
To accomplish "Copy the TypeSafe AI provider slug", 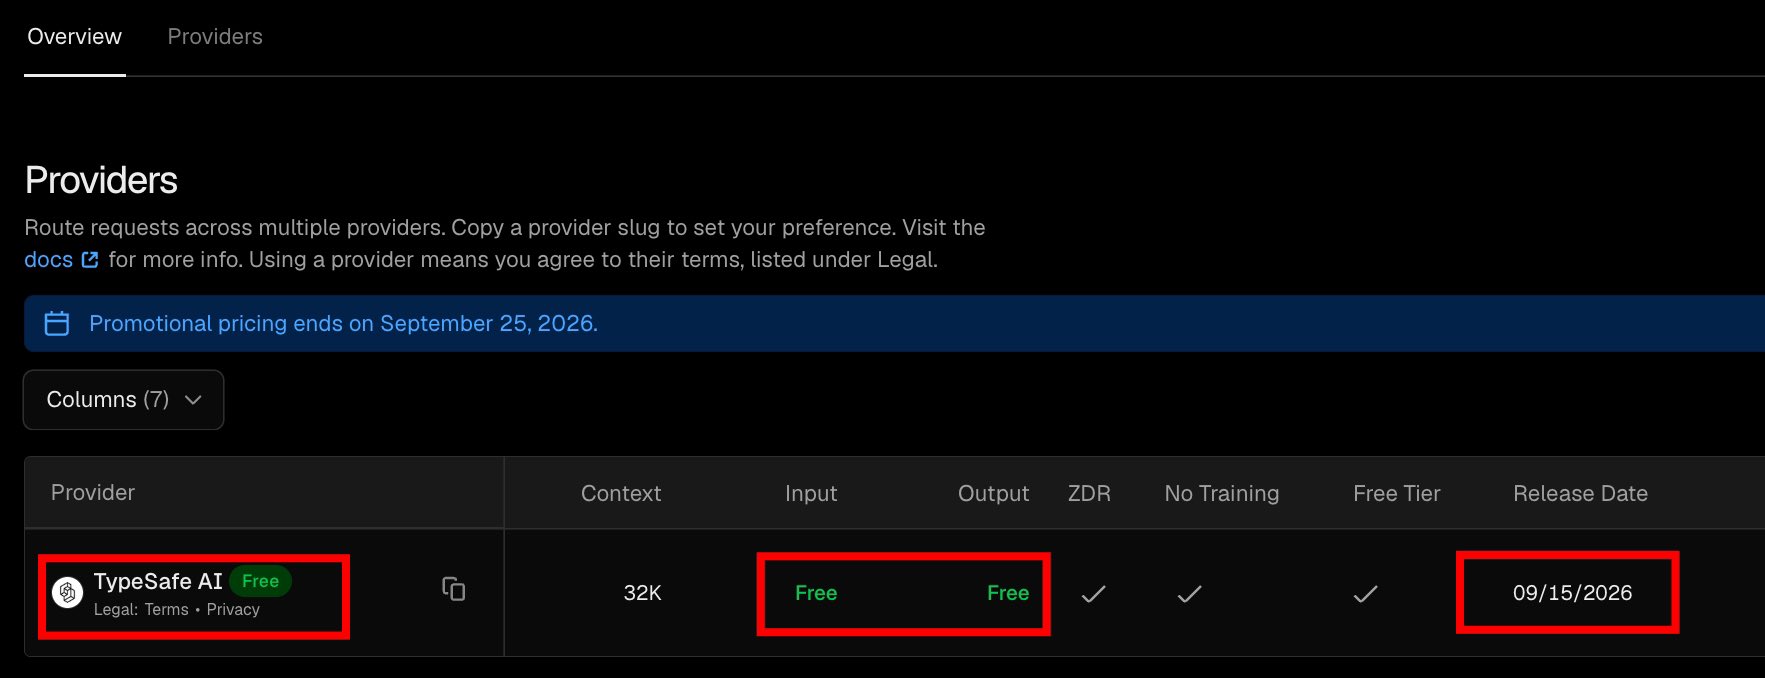I will click(454, 589).
